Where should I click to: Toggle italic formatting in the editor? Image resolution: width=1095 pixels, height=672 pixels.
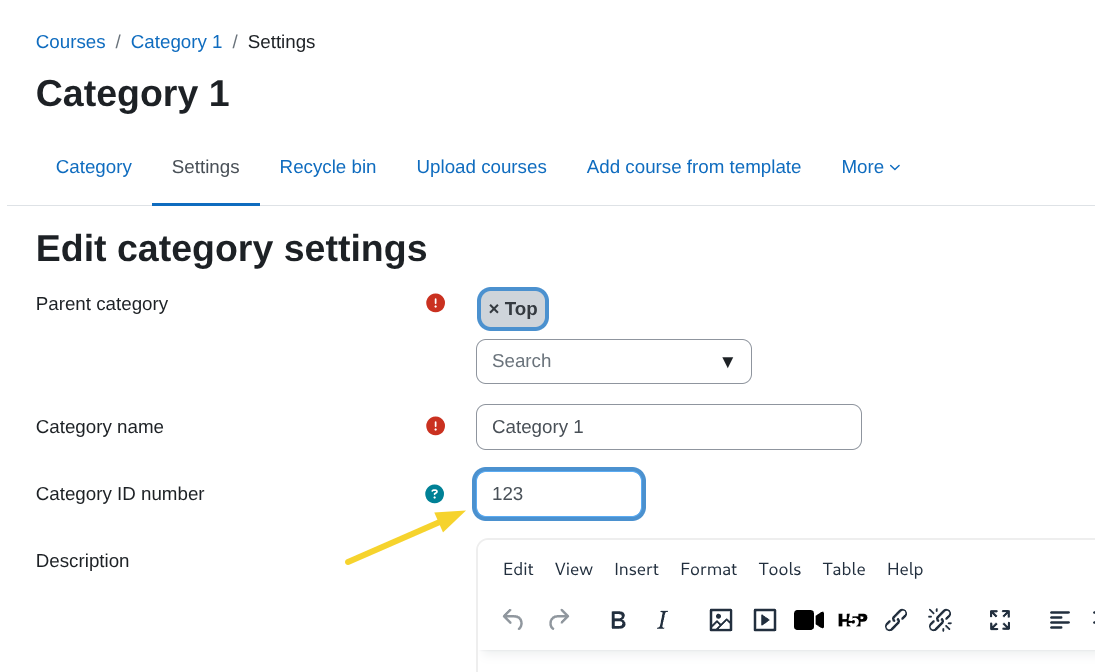tap(662, 620)
